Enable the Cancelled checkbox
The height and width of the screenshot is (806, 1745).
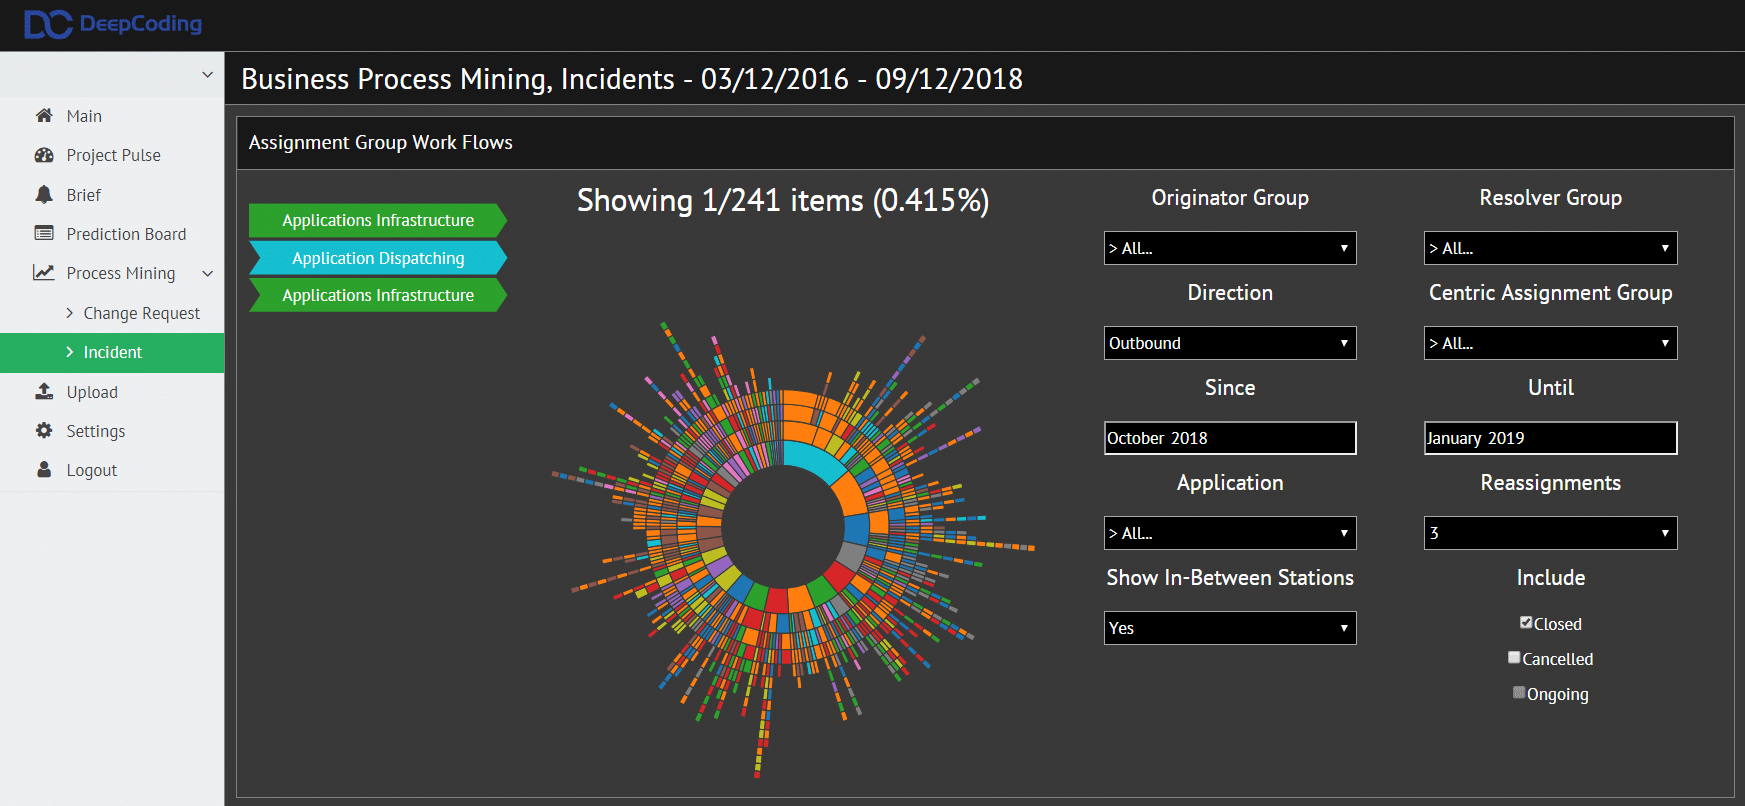(1514, 658)
